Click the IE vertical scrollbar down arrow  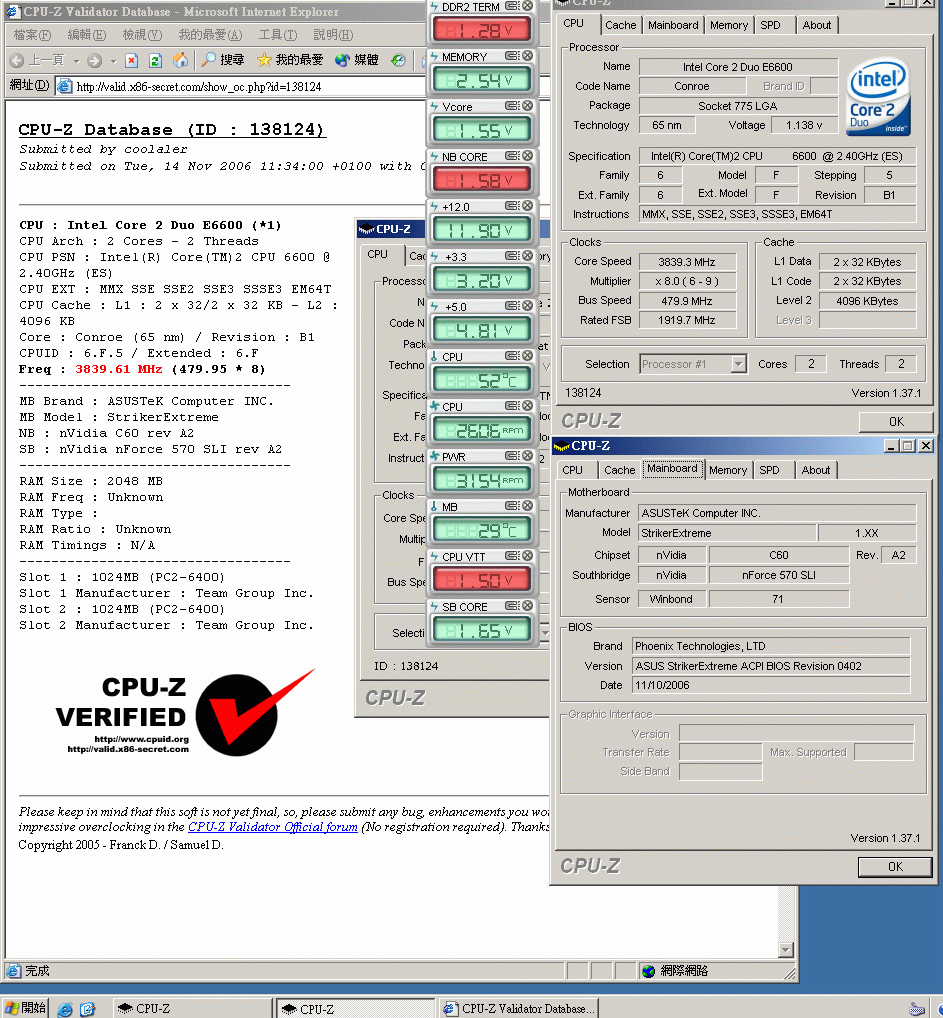click(x=786, y=950)
